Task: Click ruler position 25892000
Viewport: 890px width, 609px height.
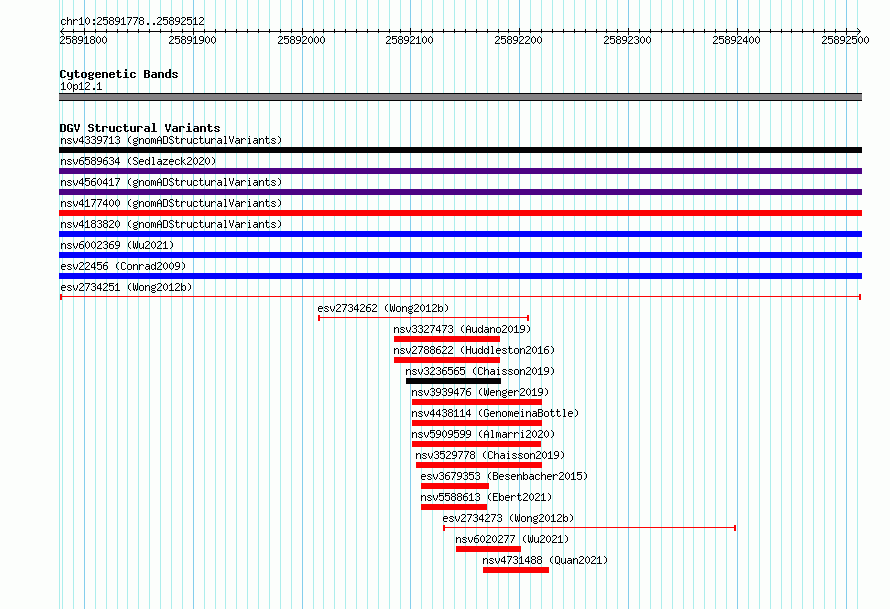Action: 301,40
